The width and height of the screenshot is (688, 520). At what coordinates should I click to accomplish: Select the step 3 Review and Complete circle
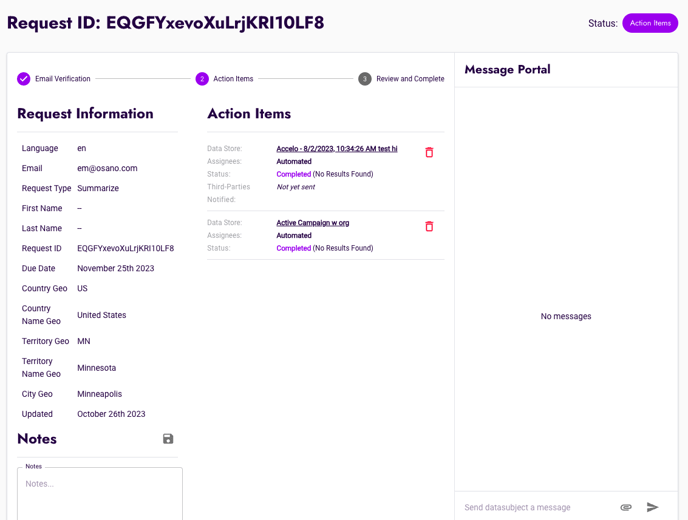pos(365,79)
